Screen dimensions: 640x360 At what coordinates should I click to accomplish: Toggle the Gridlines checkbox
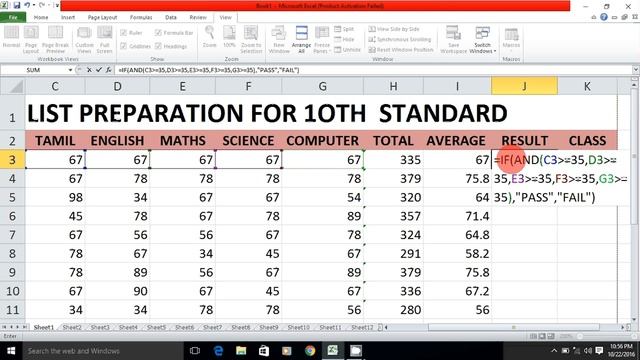(136, 46)
